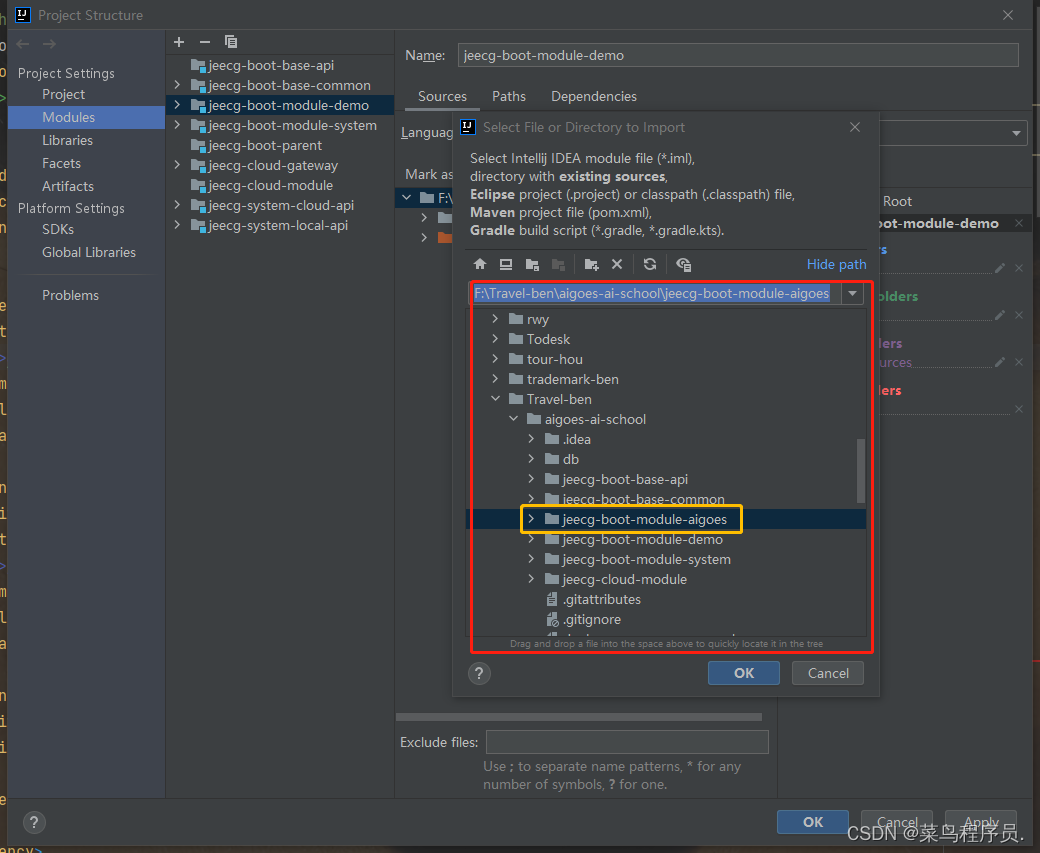1040x853 pixels.
Task: Expand the rwy folder
Action: coord(495,319)
